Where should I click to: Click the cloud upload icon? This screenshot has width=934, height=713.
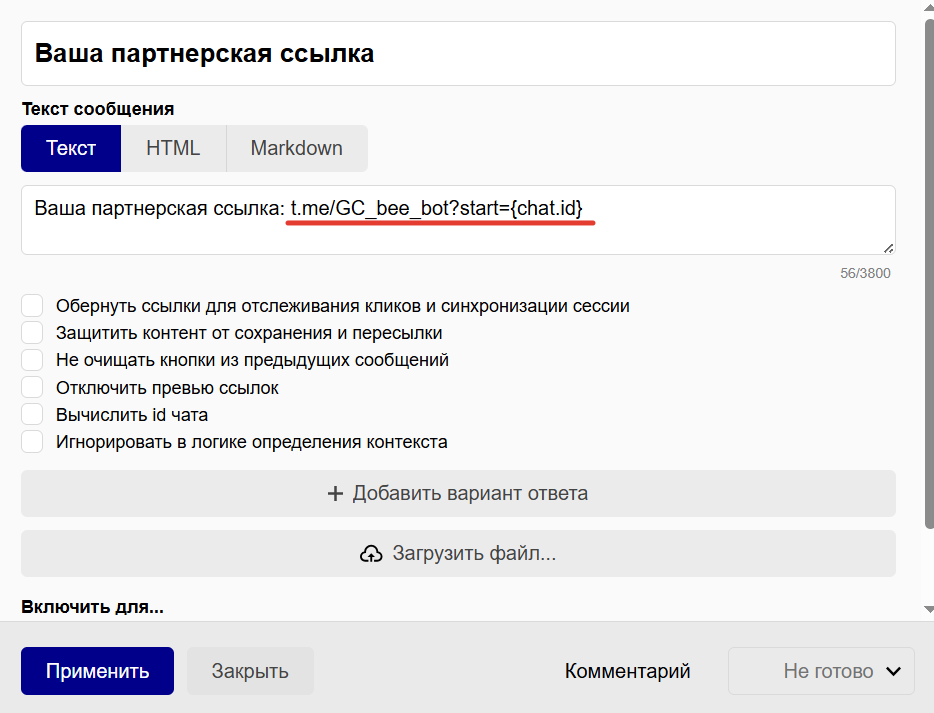pos(372,552)
